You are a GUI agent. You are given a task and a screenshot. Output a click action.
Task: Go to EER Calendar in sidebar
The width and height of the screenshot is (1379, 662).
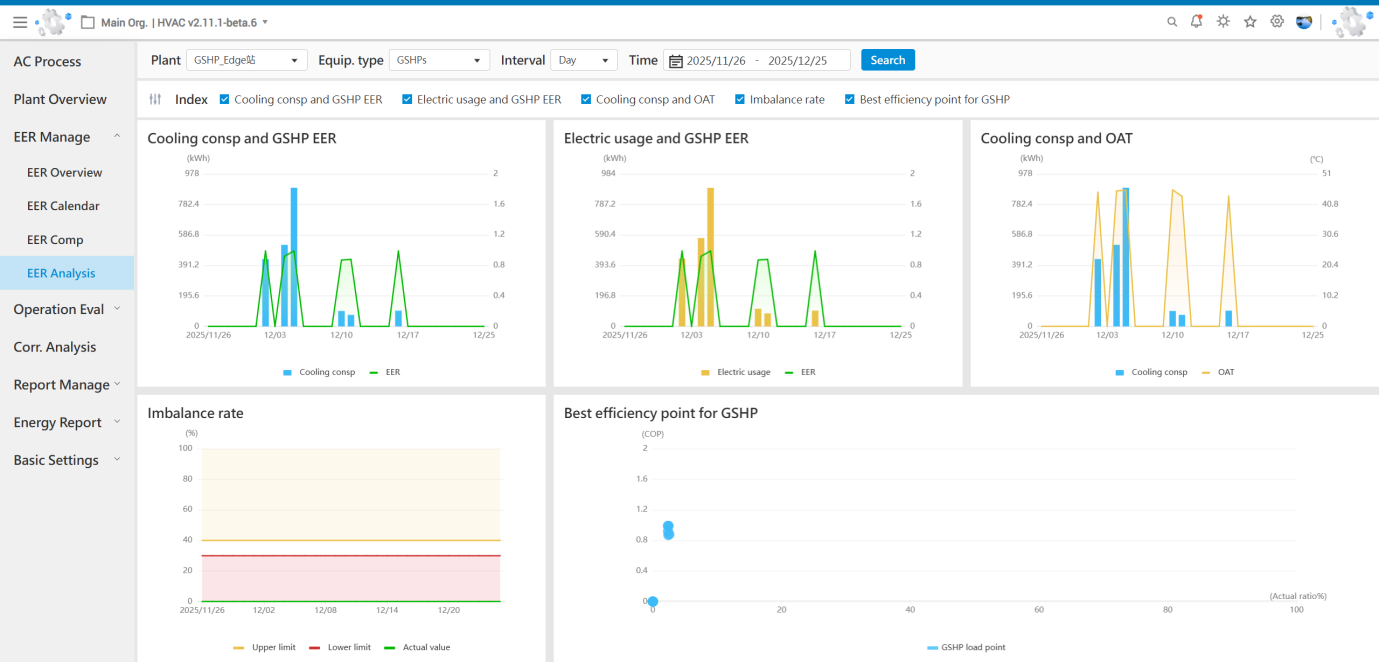point(63,206)
